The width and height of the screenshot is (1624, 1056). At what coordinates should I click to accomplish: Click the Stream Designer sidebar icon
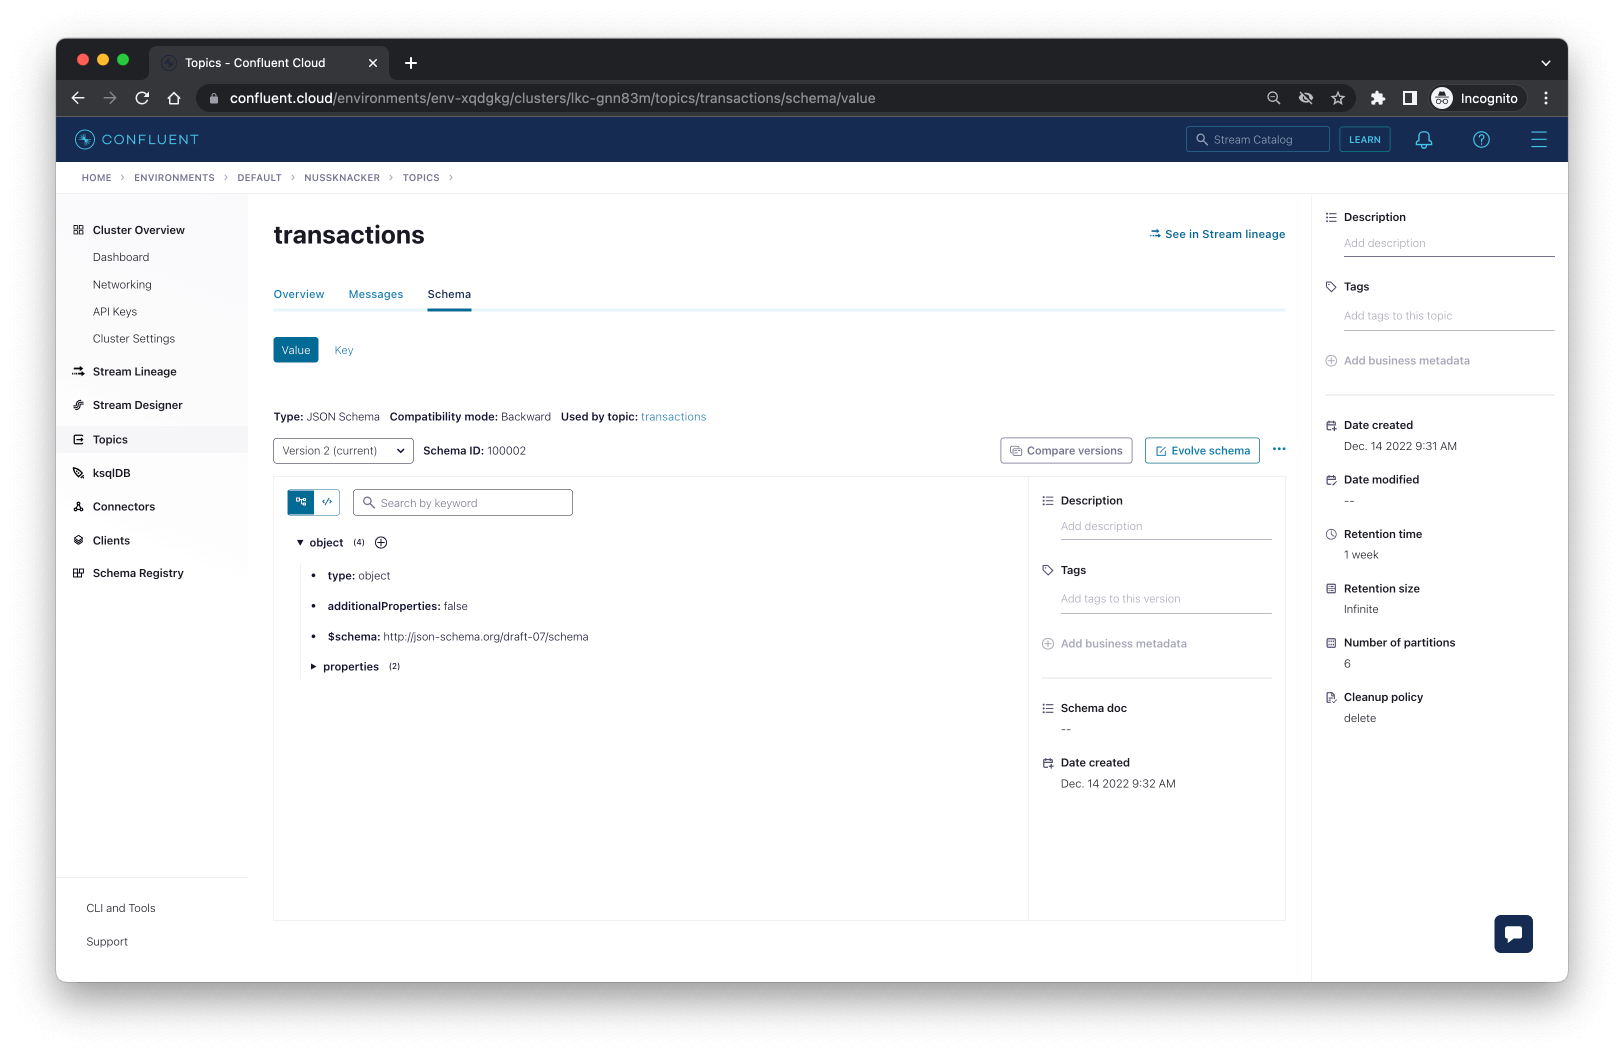78,405
